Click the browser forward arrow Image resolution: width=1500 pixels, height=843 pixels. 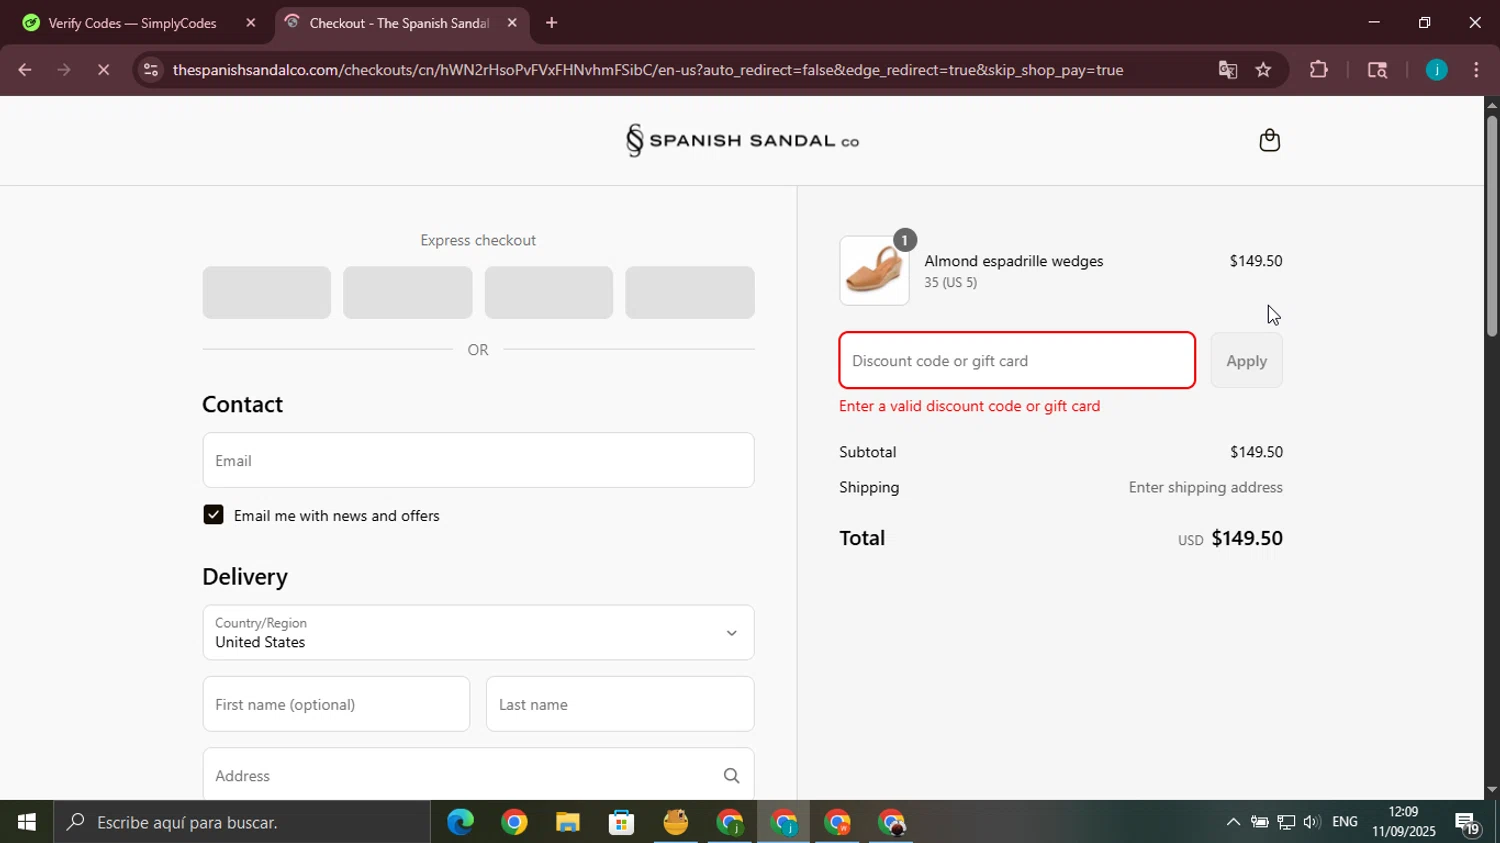click(x=64, y=70)
